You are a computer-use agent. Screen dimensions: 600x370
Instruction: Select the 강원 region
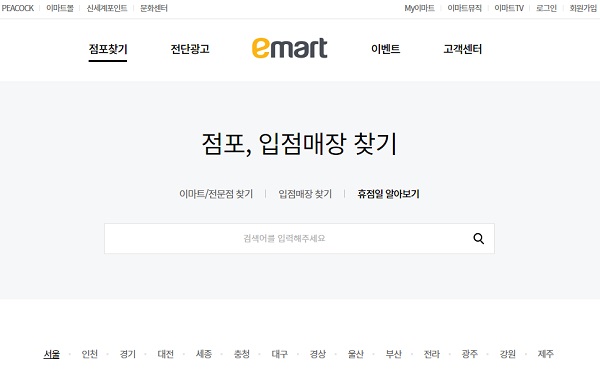(x=507, y=354)
